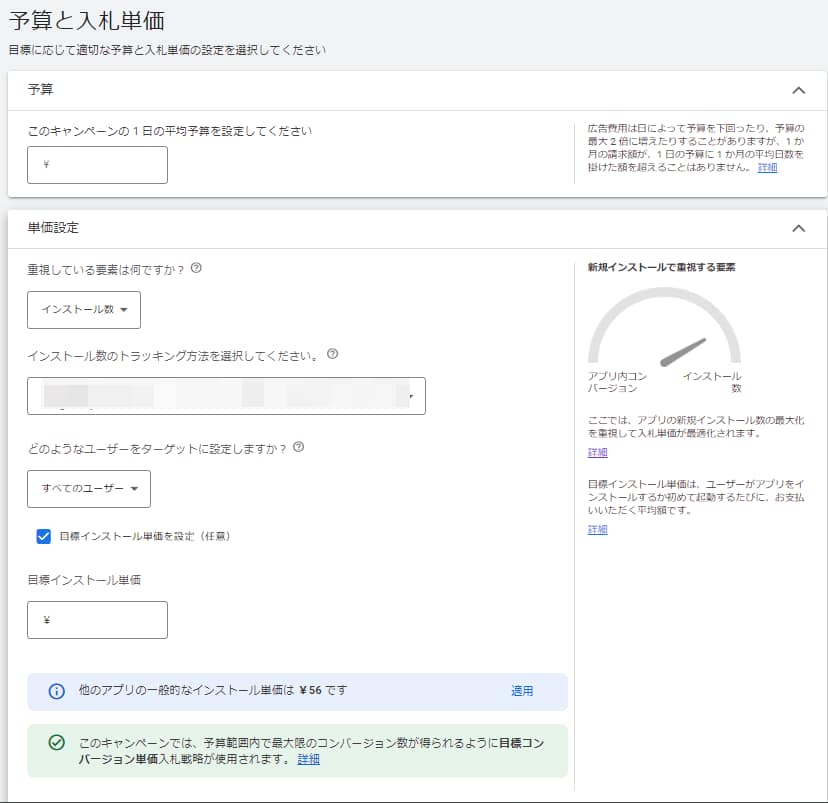Open the インストール数 dropdown
Viewport: 828px width, 803px height.
click(84, 310)
